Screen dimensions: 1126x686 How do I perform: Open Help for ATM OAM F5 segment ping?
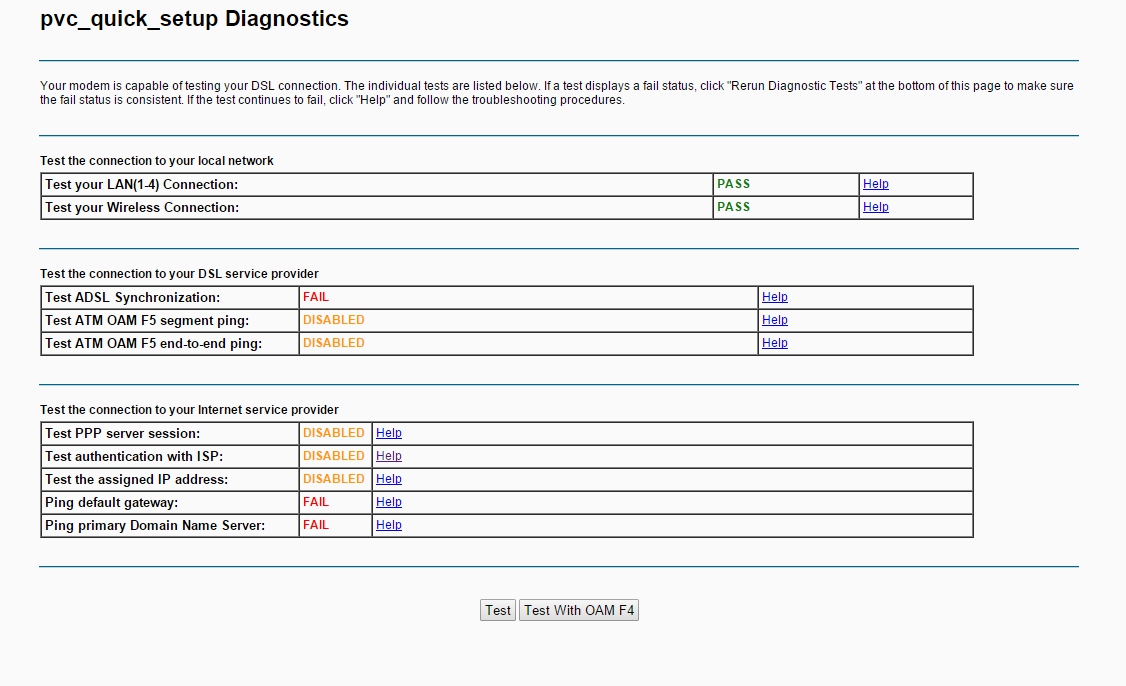[x=774, y=320]
